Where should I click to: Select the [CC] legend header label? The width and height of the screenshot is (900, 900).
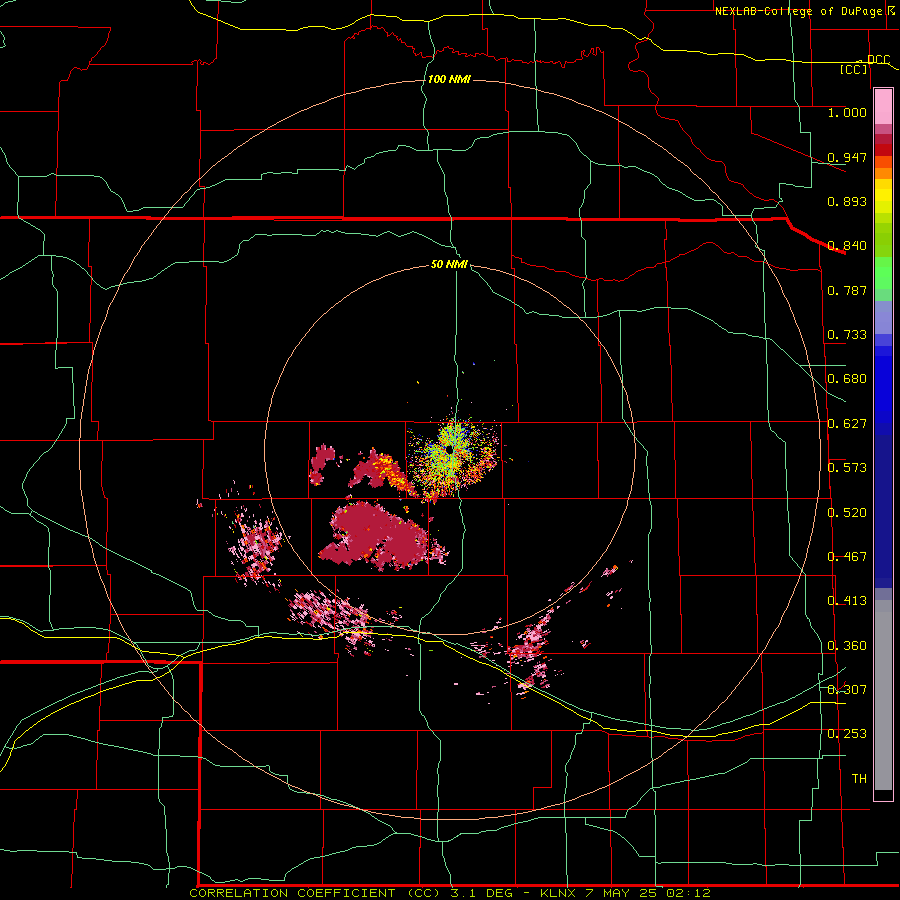[854, 69]
